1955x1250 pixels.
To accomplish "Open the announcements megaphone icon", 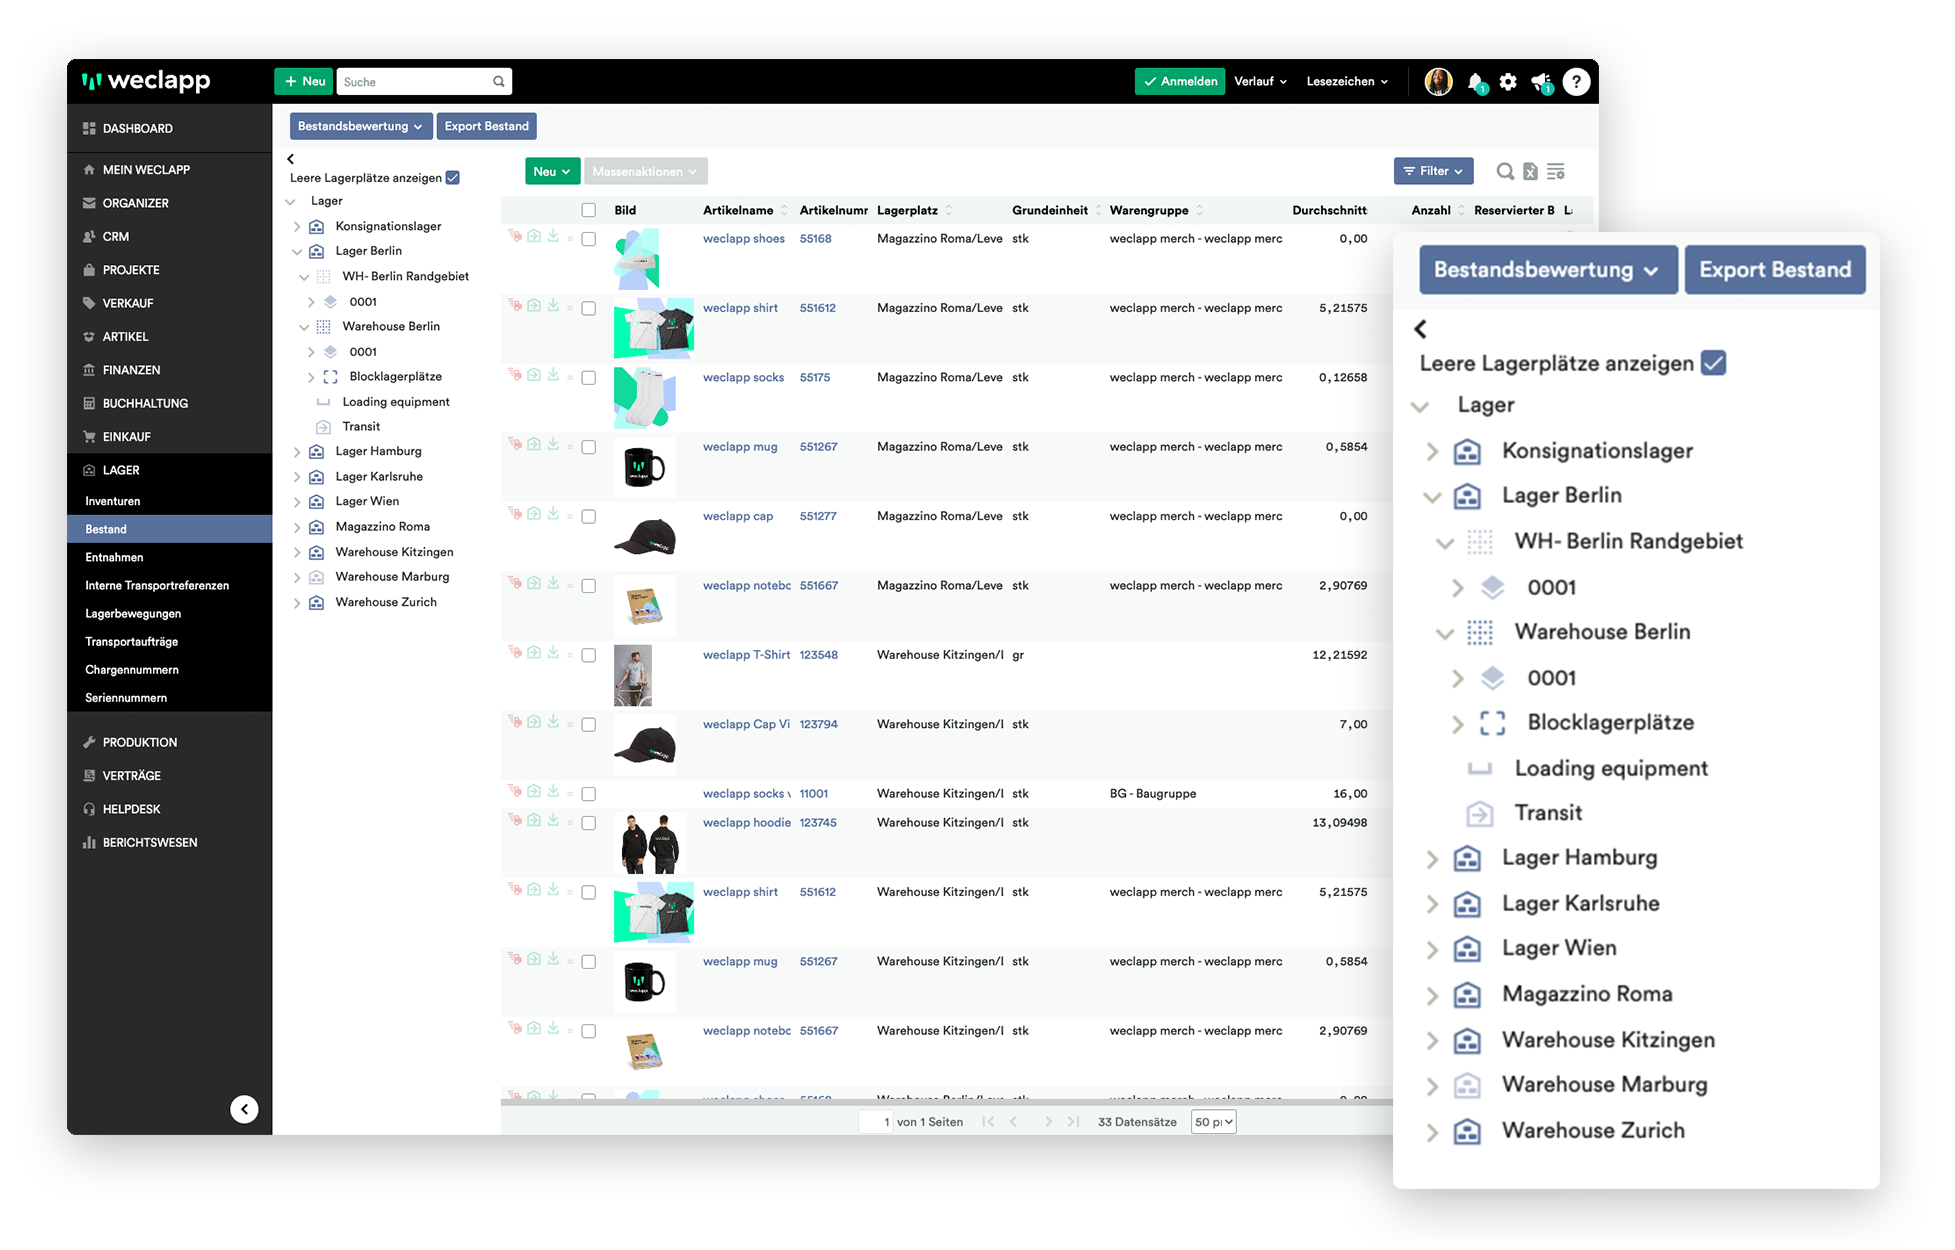I will [1541, 82].
